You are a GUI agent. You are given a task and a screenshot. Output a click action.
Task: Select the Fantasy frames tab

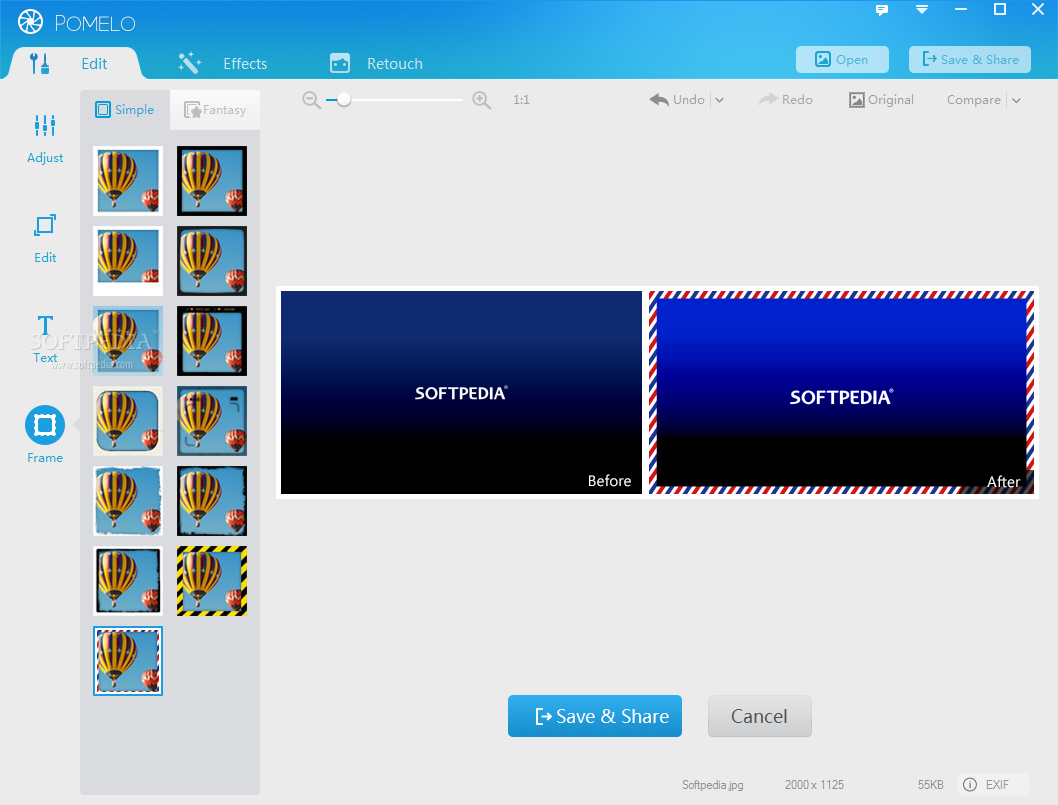click(x=215, y=109)
